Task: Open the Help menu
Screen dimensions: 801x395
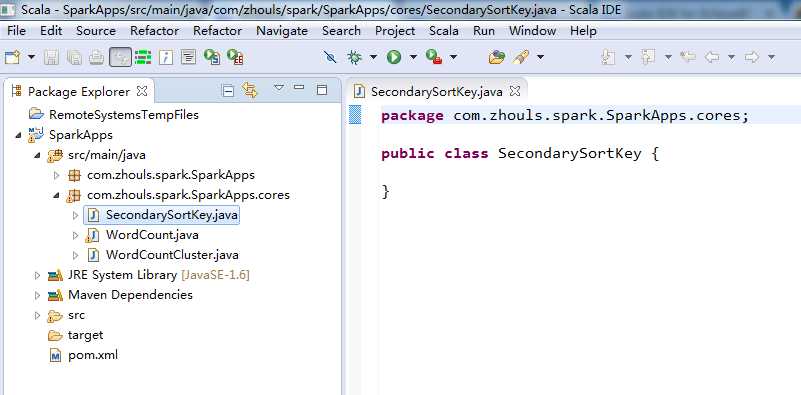Action: point(583,31)
